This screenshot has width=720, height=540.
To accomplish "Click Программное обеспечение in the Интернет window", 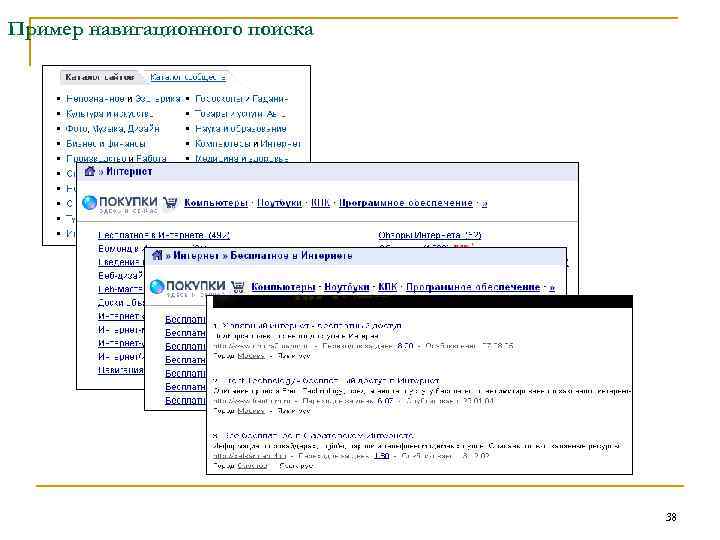I will click(x=406, y=203).
